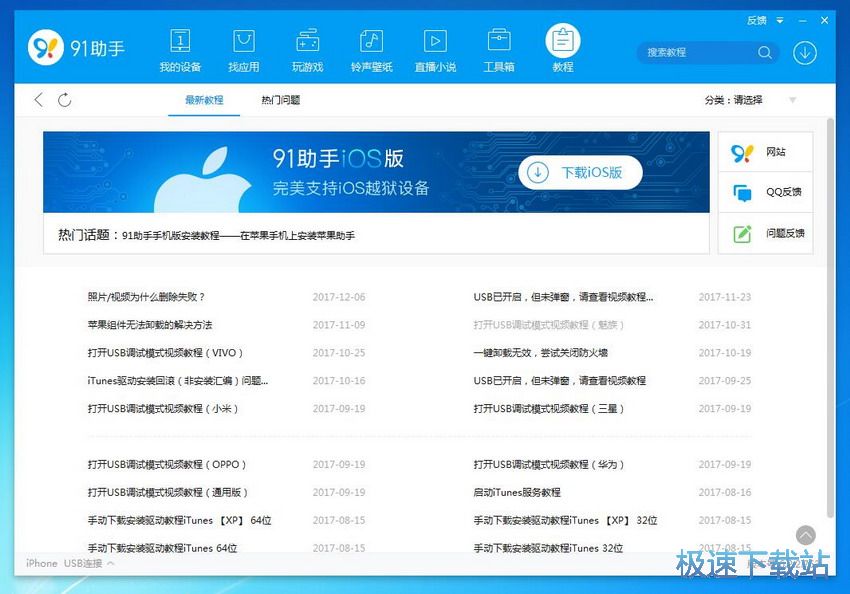
Task: Open 打开USB调试模式视频教程（OPPO）
Action: coord(167,464)
